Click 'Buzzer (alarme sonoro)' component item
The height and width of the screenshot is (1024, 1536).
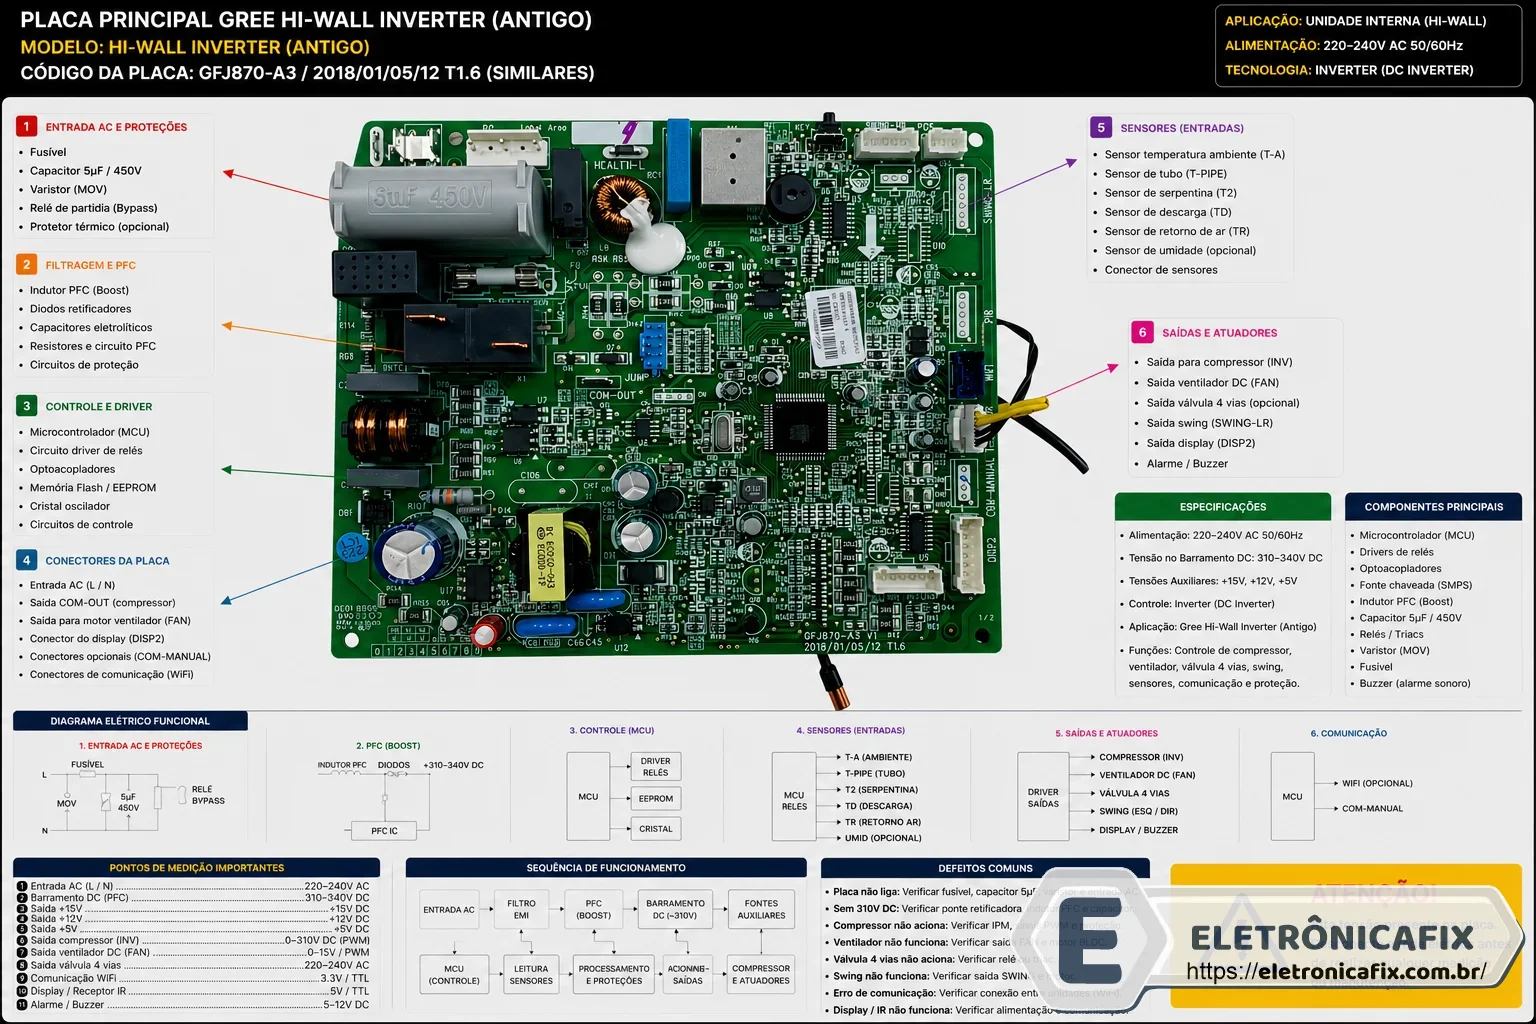pos(1414,684)
